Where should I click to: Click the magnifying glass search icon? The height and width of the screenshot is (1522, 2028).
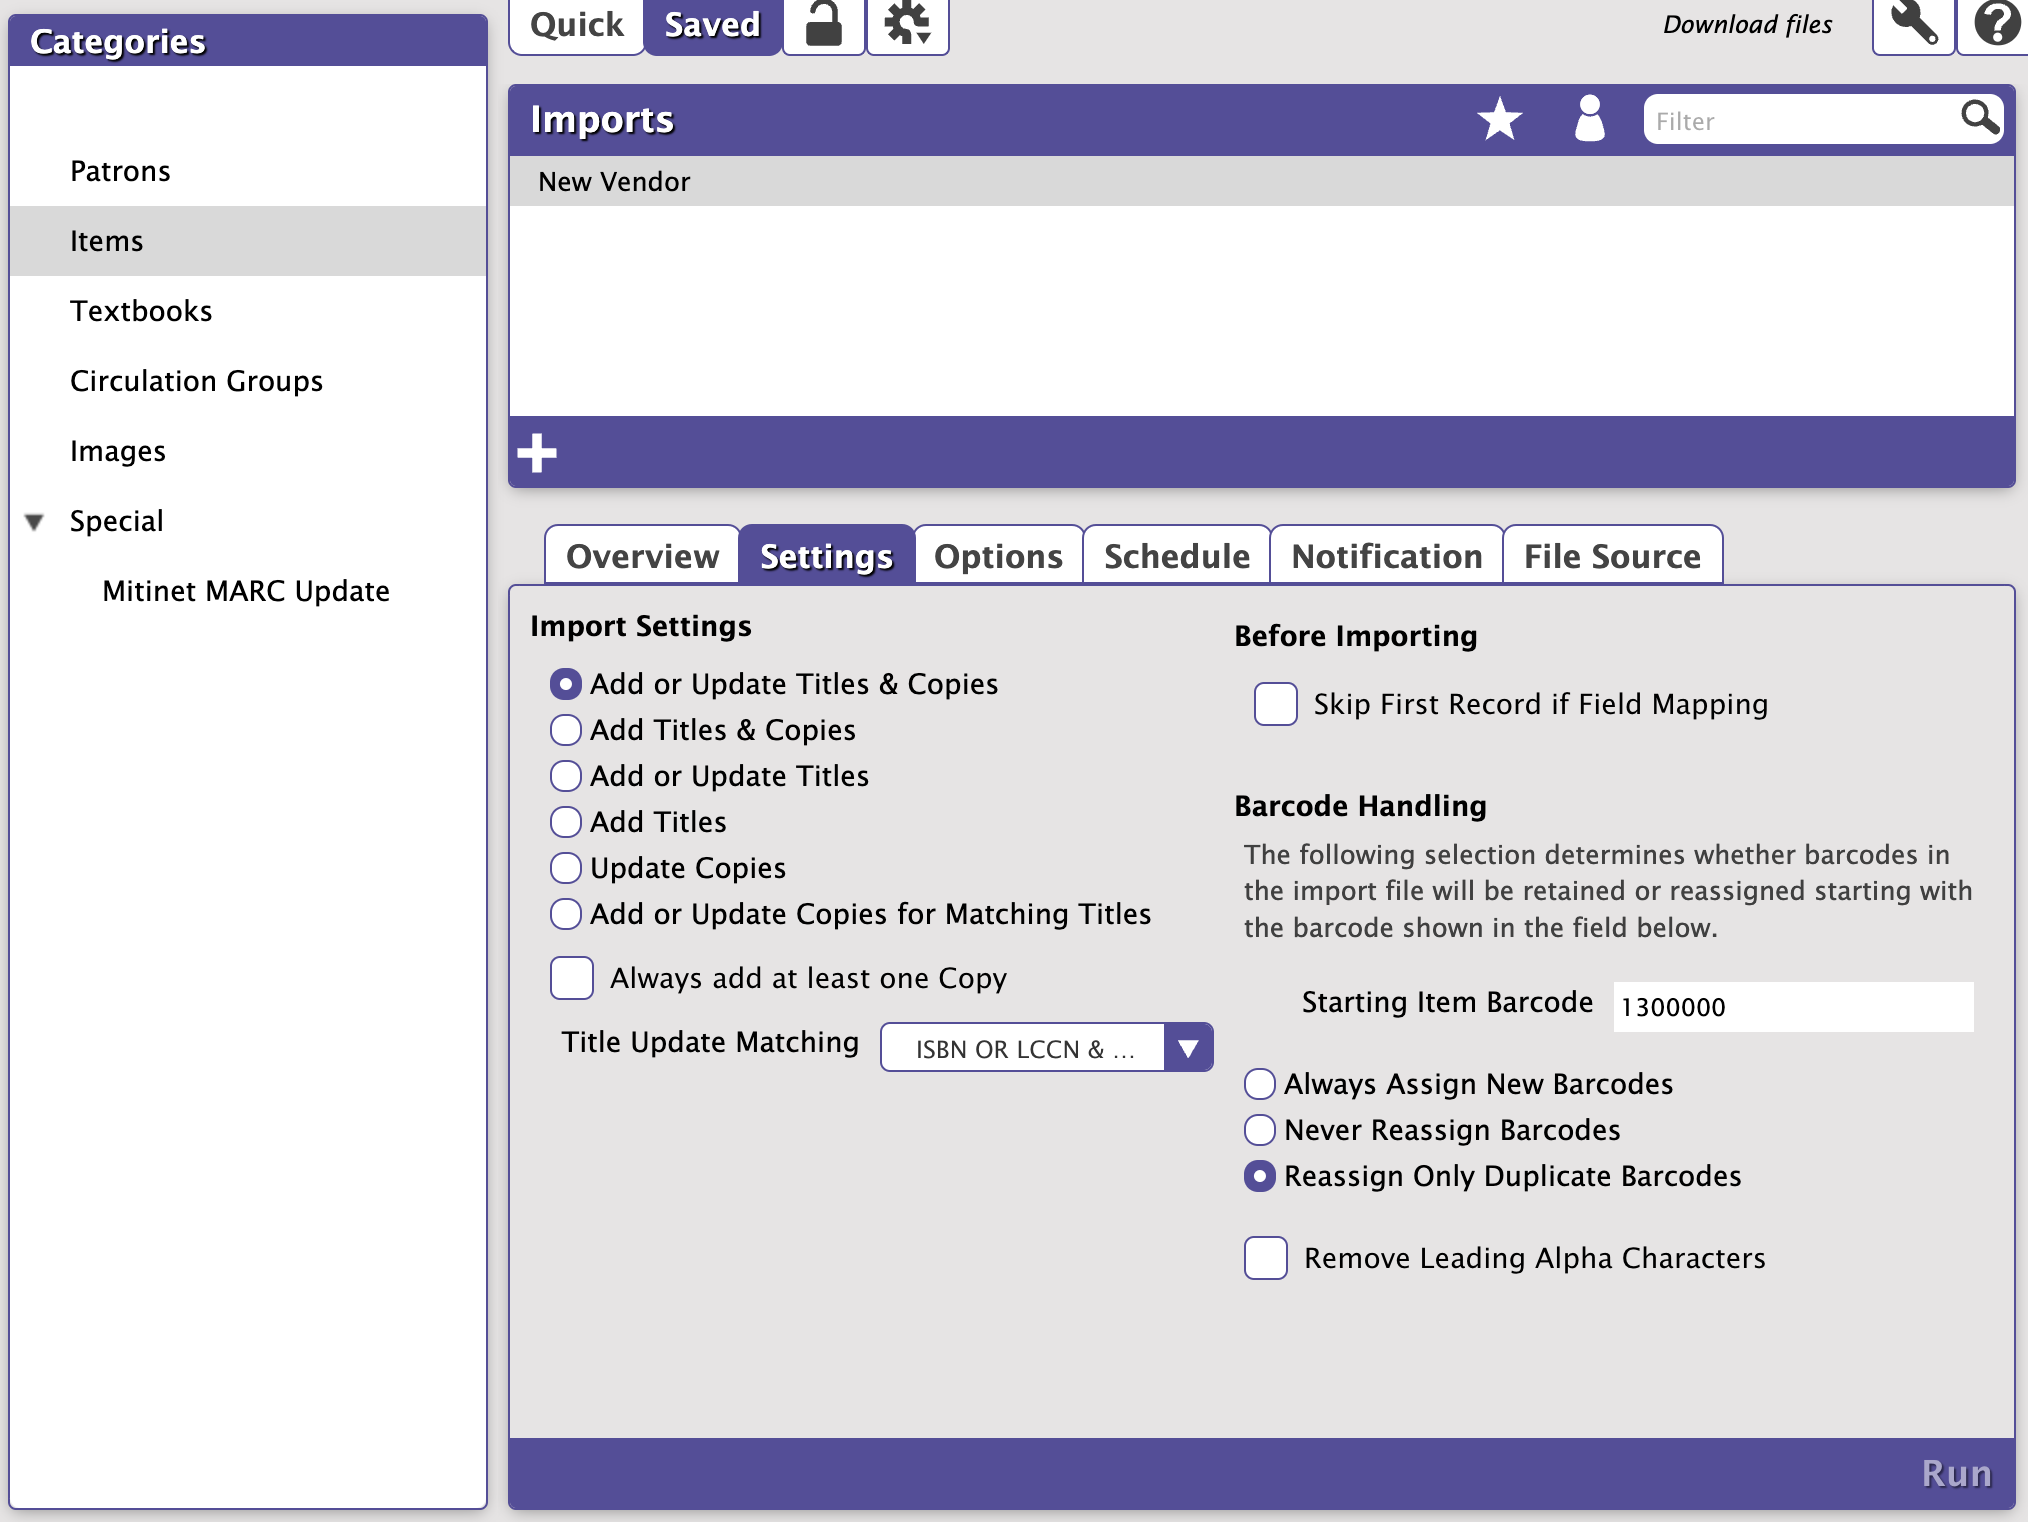point(1978,119)
